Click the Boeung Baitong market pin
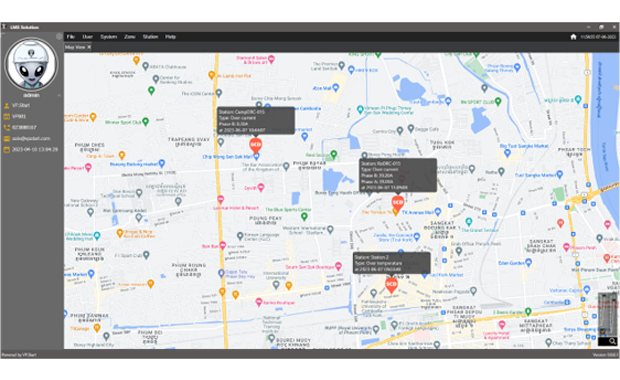The image size is (620, 380). tap(162, 163)
